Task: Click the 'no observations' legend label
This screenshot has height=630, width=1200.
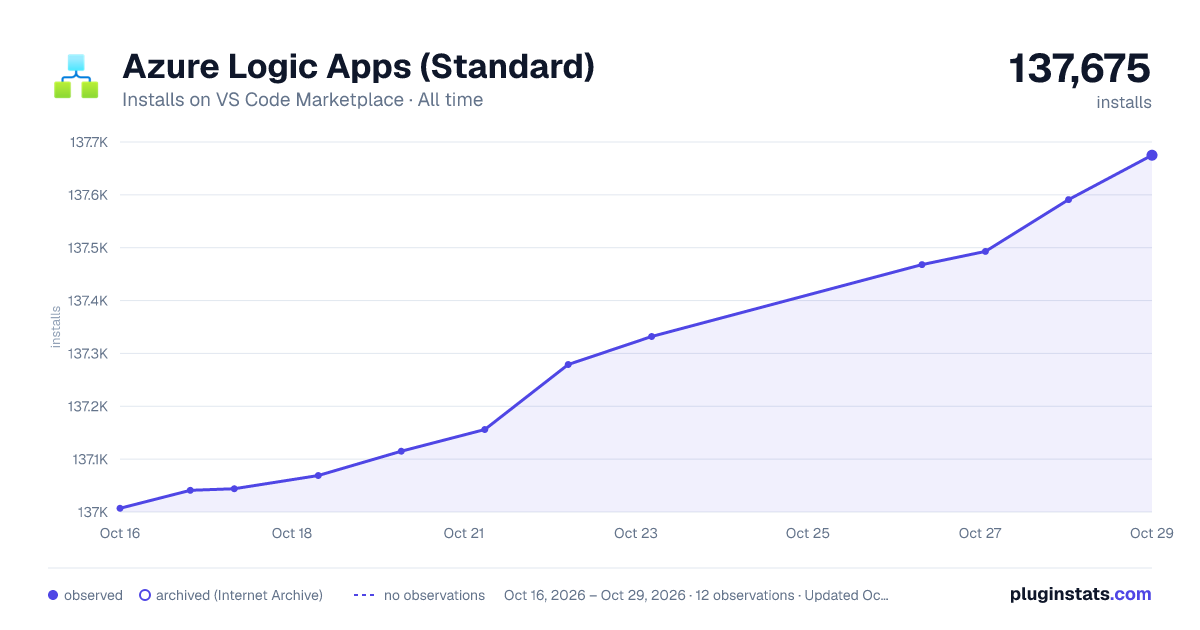Action: coord(434,595)
